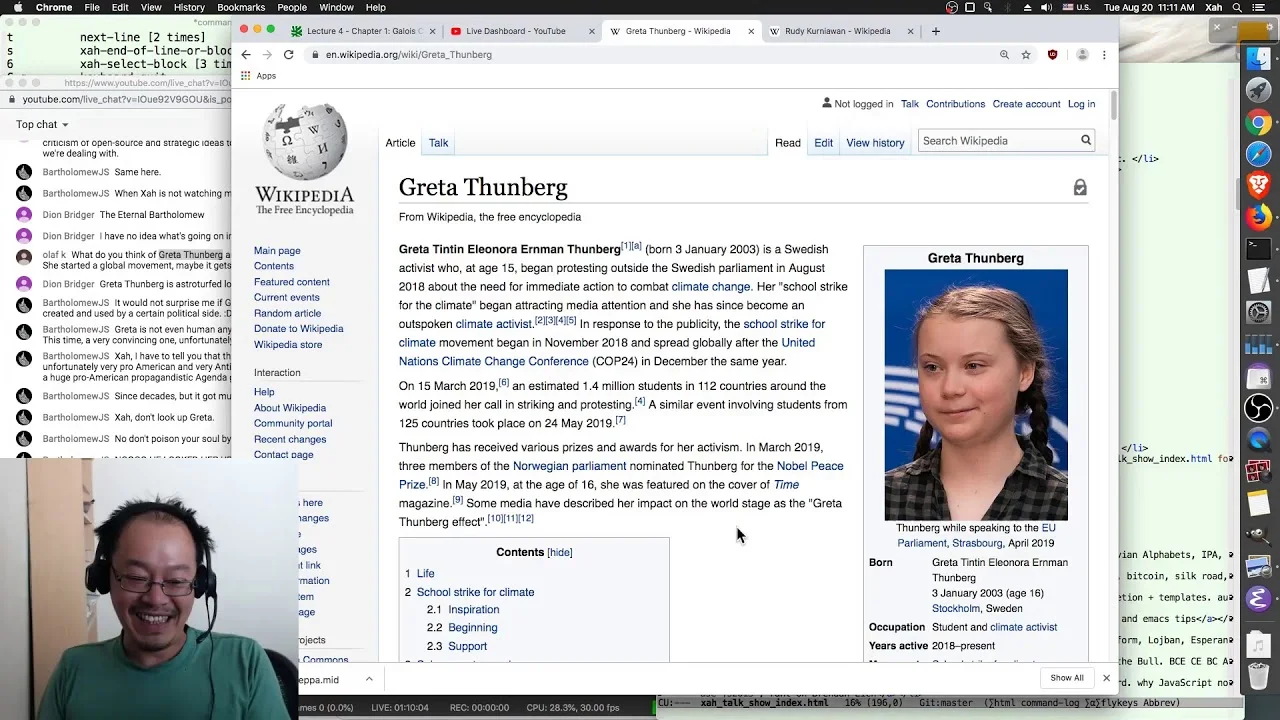Viewport: 1280px width, 720px height.
Task: Open Google Chrome in the Dock
Action: pyautogui.click(x=1258, y=123)
